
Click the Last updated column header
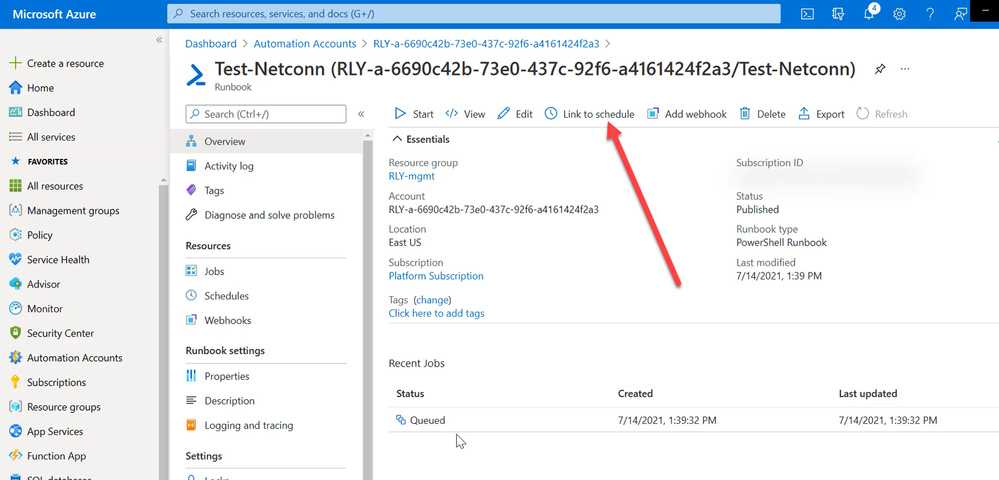pyautogui.click(x=868, y=393)
